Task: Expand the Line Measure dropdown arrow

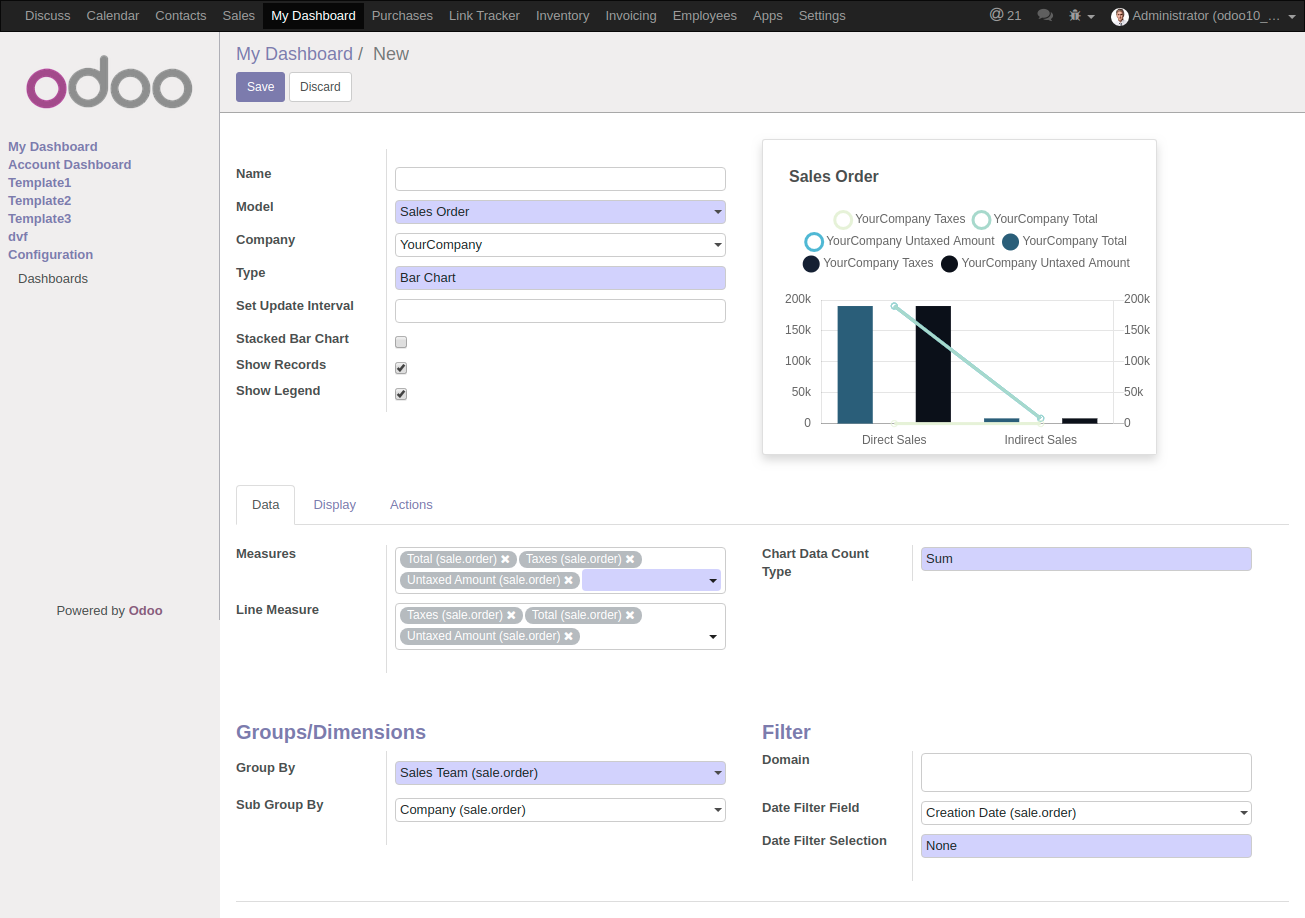Action: click(x=713, y=636)
